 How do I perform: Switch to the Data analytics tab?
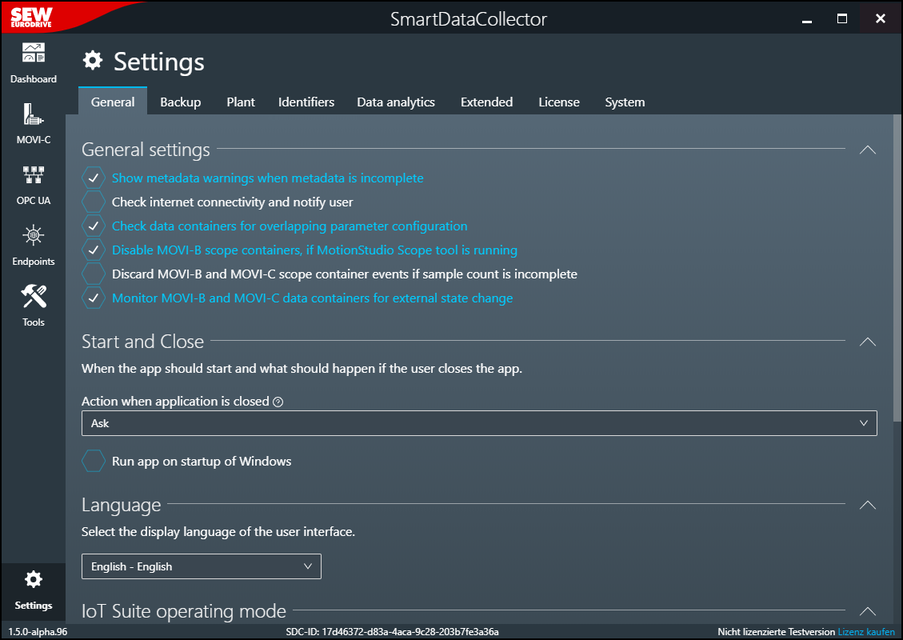click(x=396, y=102)
